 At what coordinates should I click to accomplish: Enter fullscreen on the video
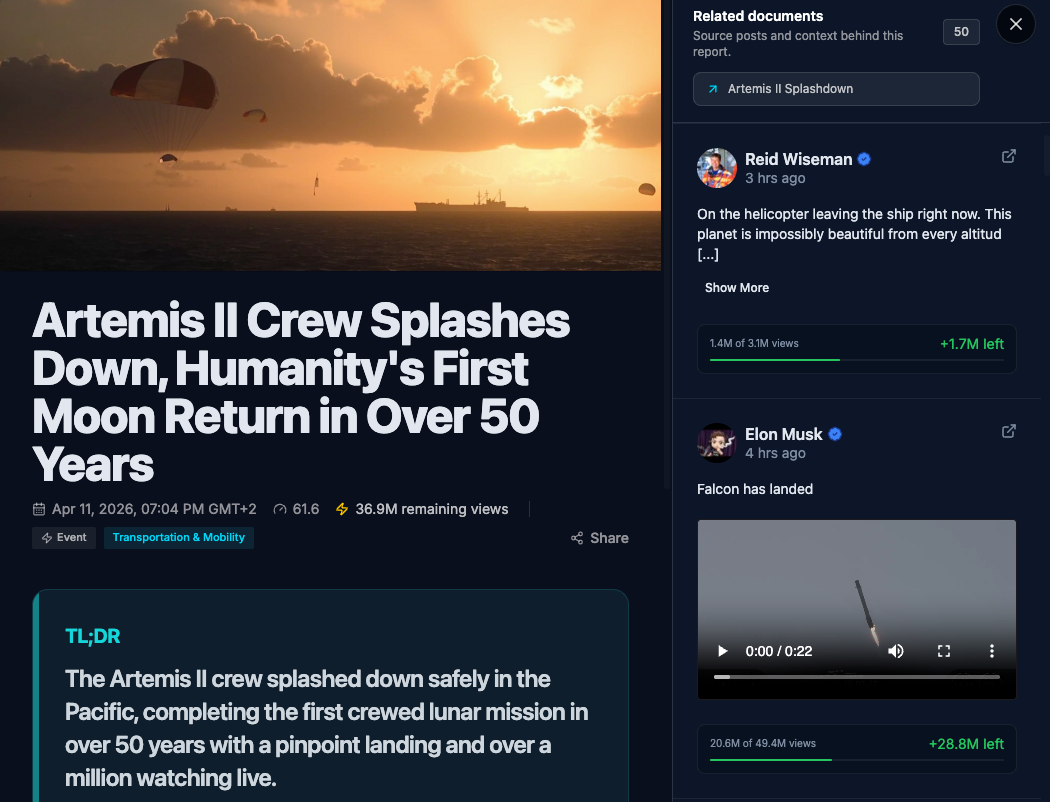pos(943,651)
